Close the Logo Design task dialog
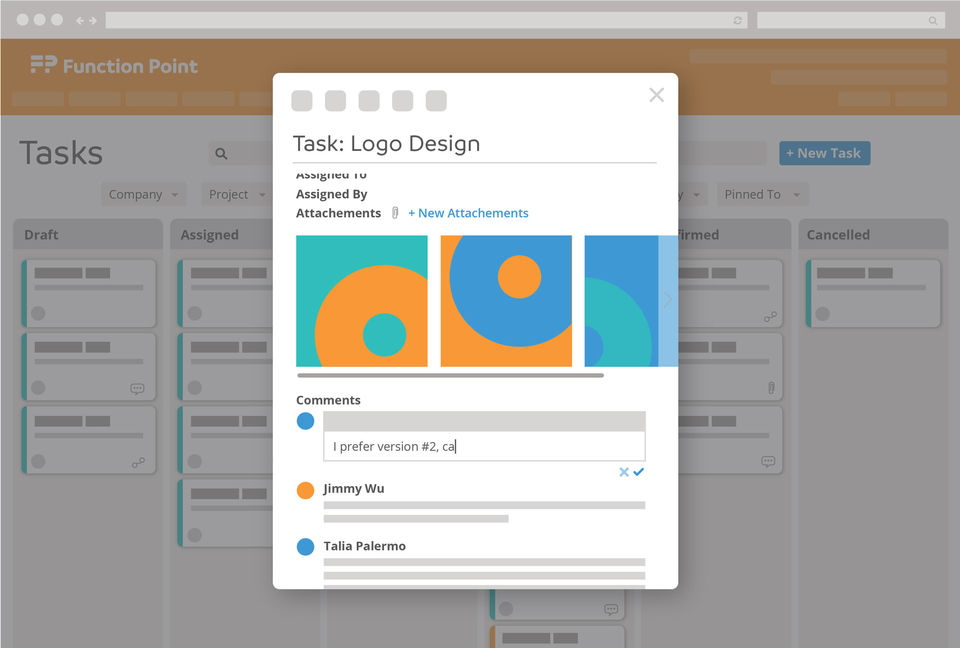Screen dimensions: 960x648 tap(656, 95)
